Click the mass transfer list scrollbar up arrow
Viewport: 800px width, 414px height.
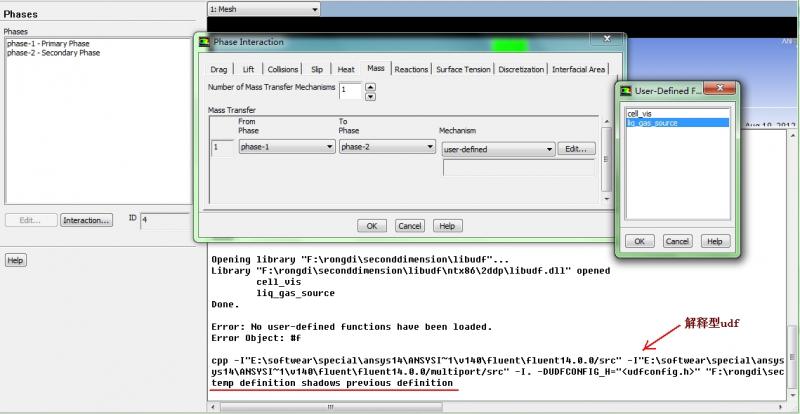pyautogui.click(x=607, y=121)
